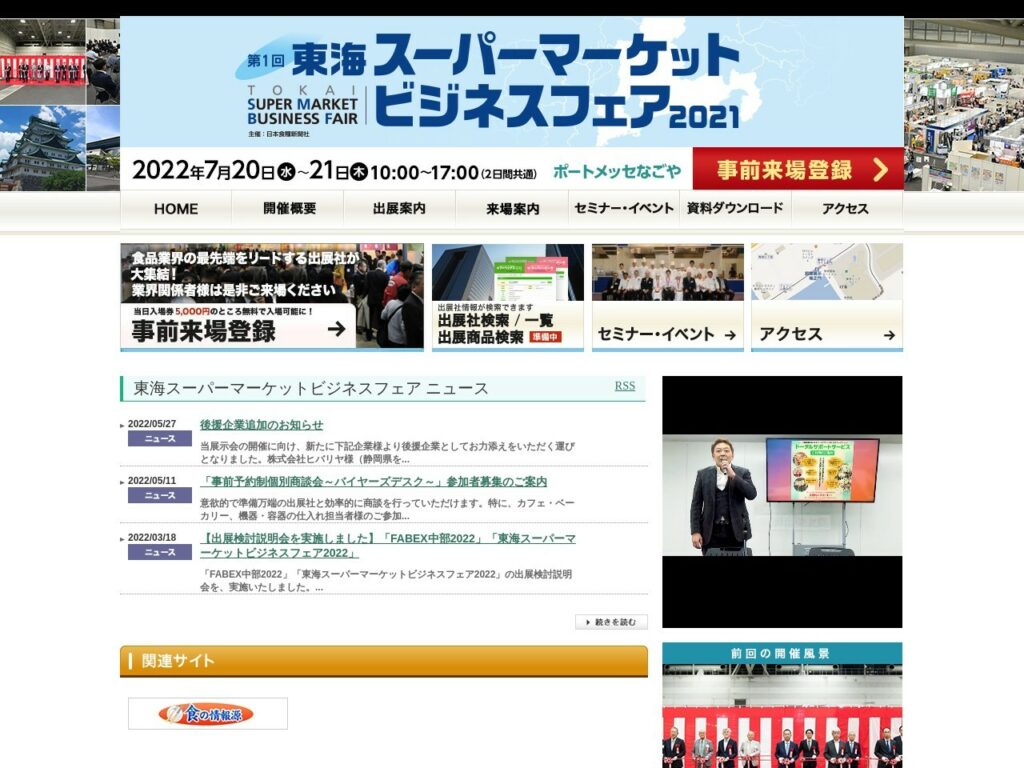The width and height of the screenshot is (1024, 768).
Task: Click the 東海スーパーマーケットビジネスフェア ニュース heading
Action: tap(311, 389)
